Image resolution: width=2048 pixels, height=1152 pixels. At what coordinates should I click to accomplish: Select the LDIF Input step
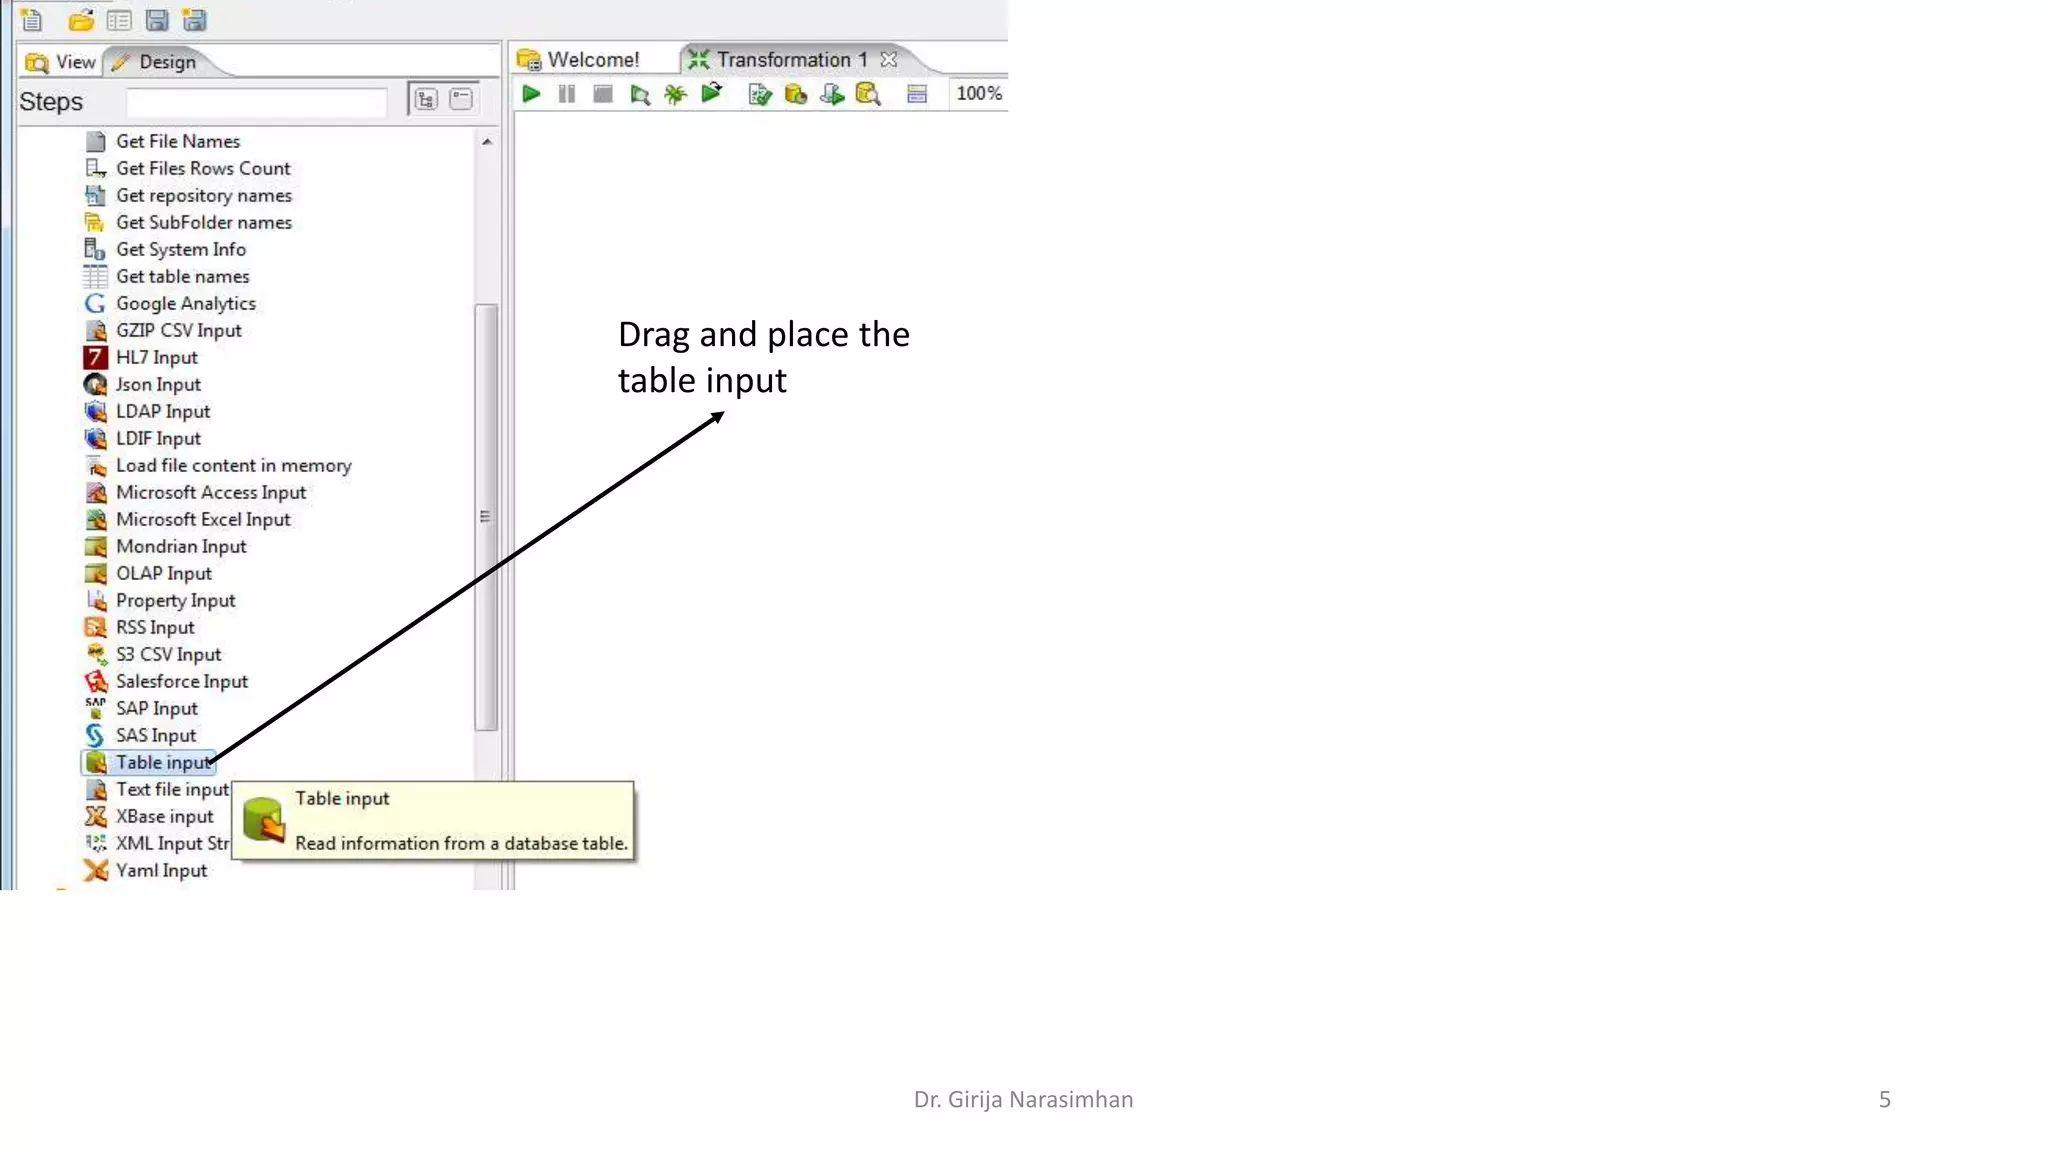pos(158,438)
